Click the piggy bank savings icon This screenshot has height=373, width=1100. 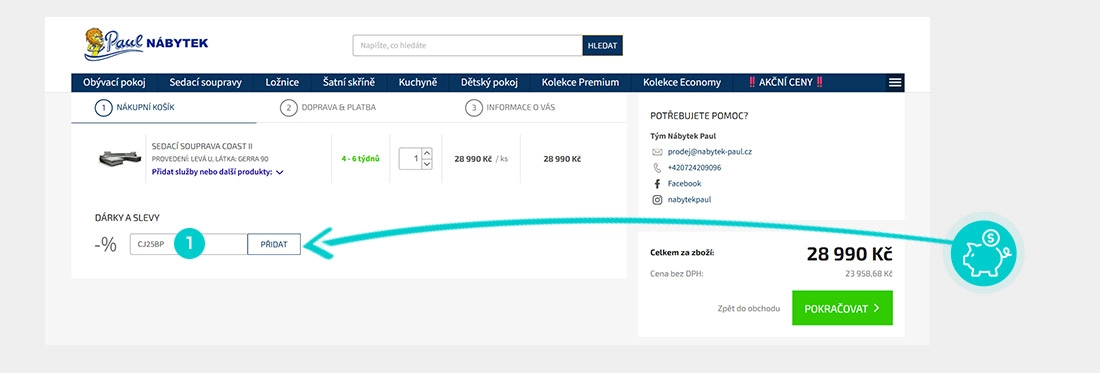(984, 253)
